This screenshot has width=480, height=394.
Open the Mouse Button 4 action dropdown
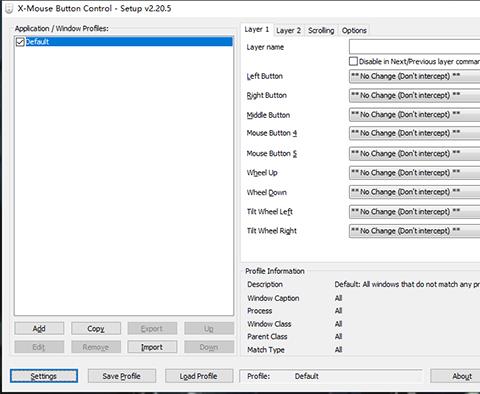[414, 133]
